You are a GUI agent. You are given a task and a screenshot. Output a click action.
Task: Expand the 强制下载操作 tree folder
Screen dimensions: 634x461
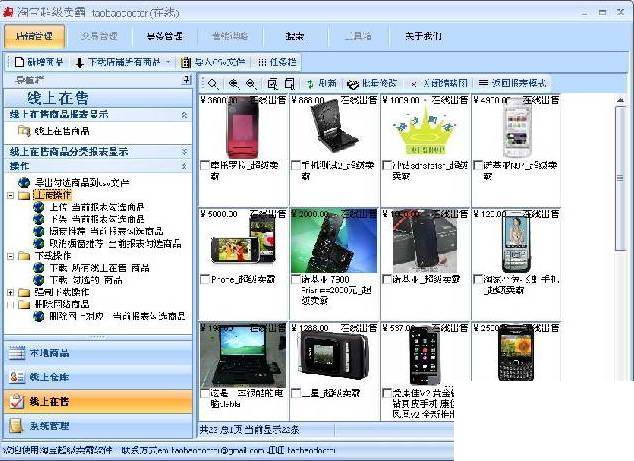click(x=11, y=292)
